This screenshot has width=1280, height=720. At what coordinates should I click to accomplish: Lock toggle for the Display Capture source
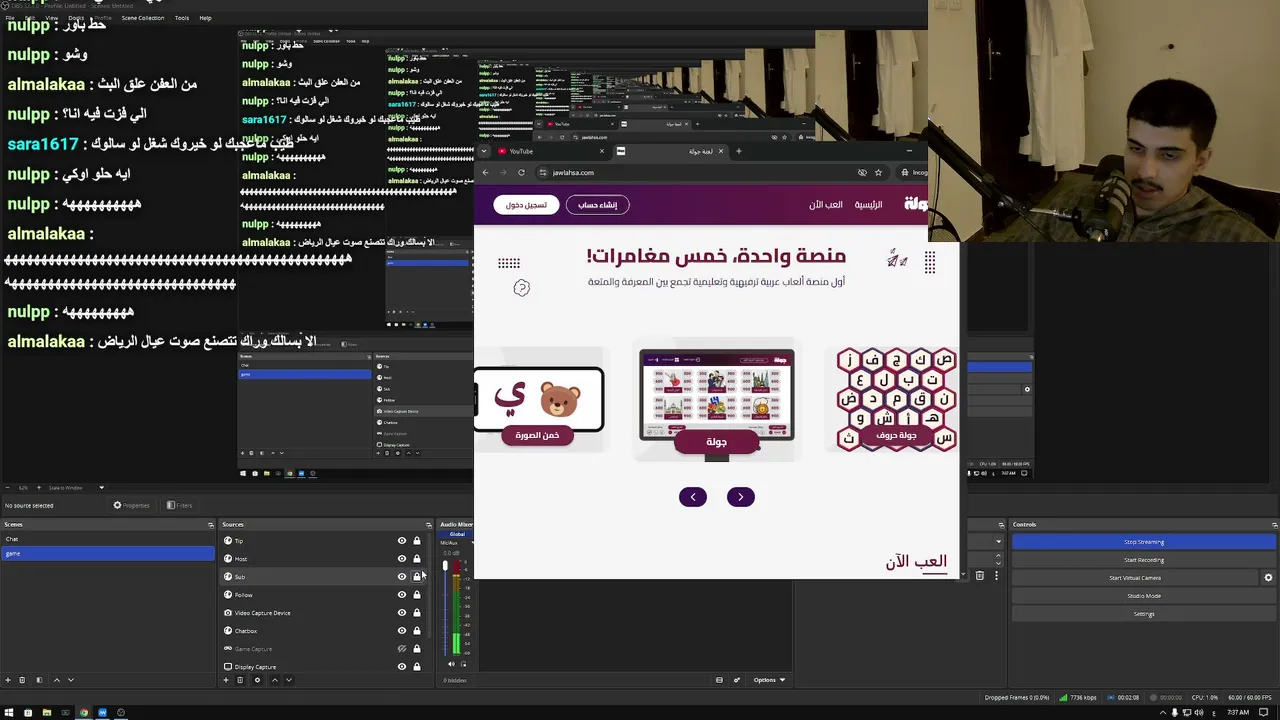(x=417, y=667)
